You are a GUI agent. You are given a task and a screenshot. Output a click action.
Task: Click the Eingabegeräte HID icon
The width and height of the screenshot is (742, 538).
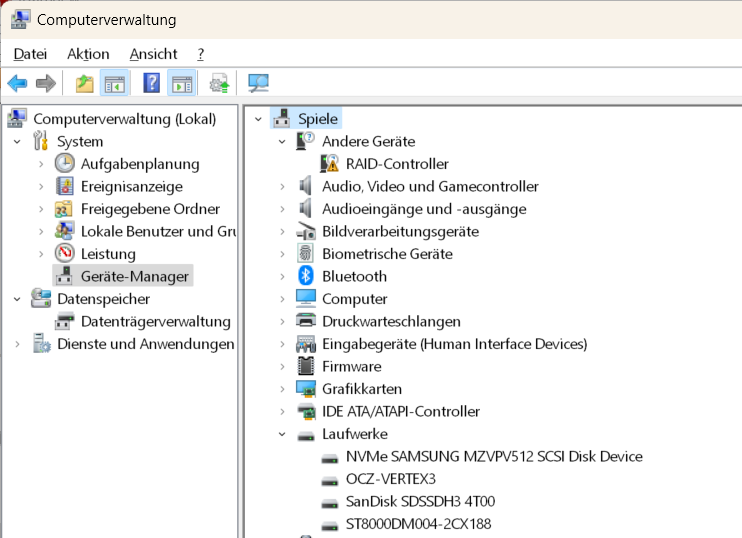point(306,344)
